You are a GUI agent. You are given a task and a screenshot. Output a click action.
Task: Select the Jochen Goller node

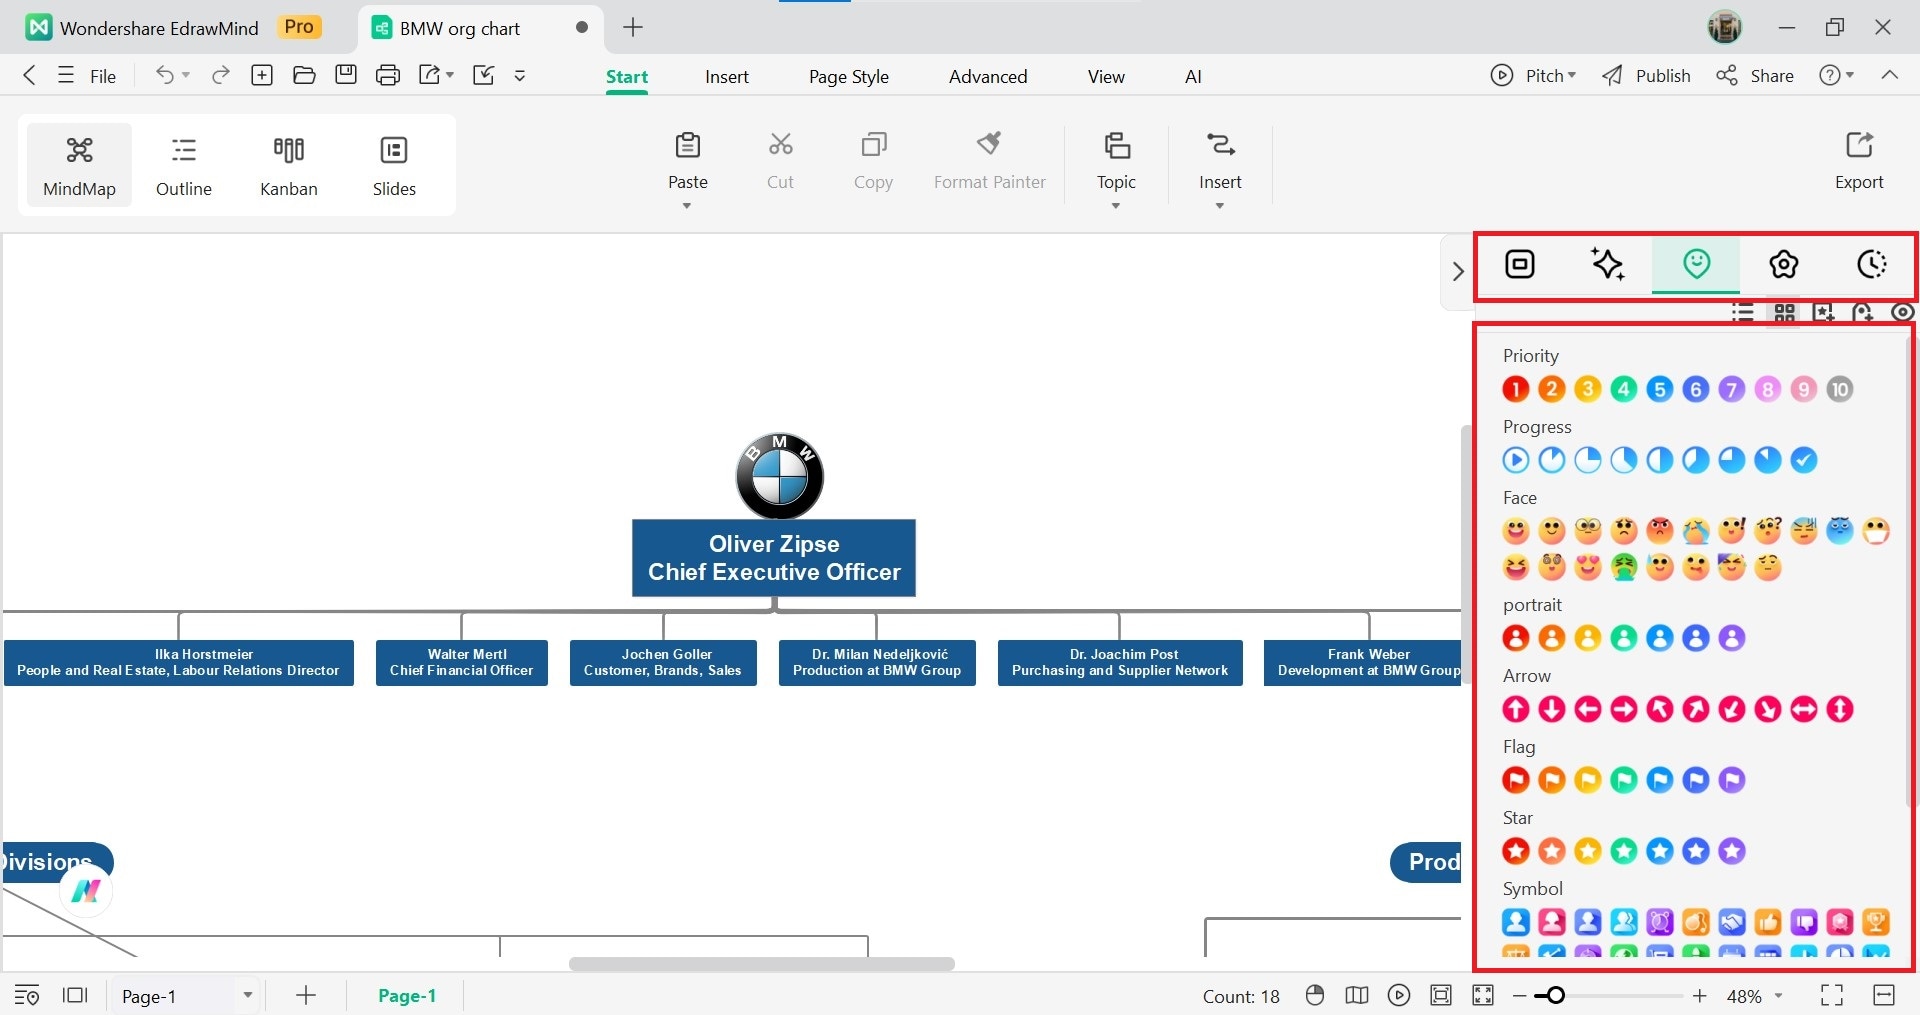[663, 662]
